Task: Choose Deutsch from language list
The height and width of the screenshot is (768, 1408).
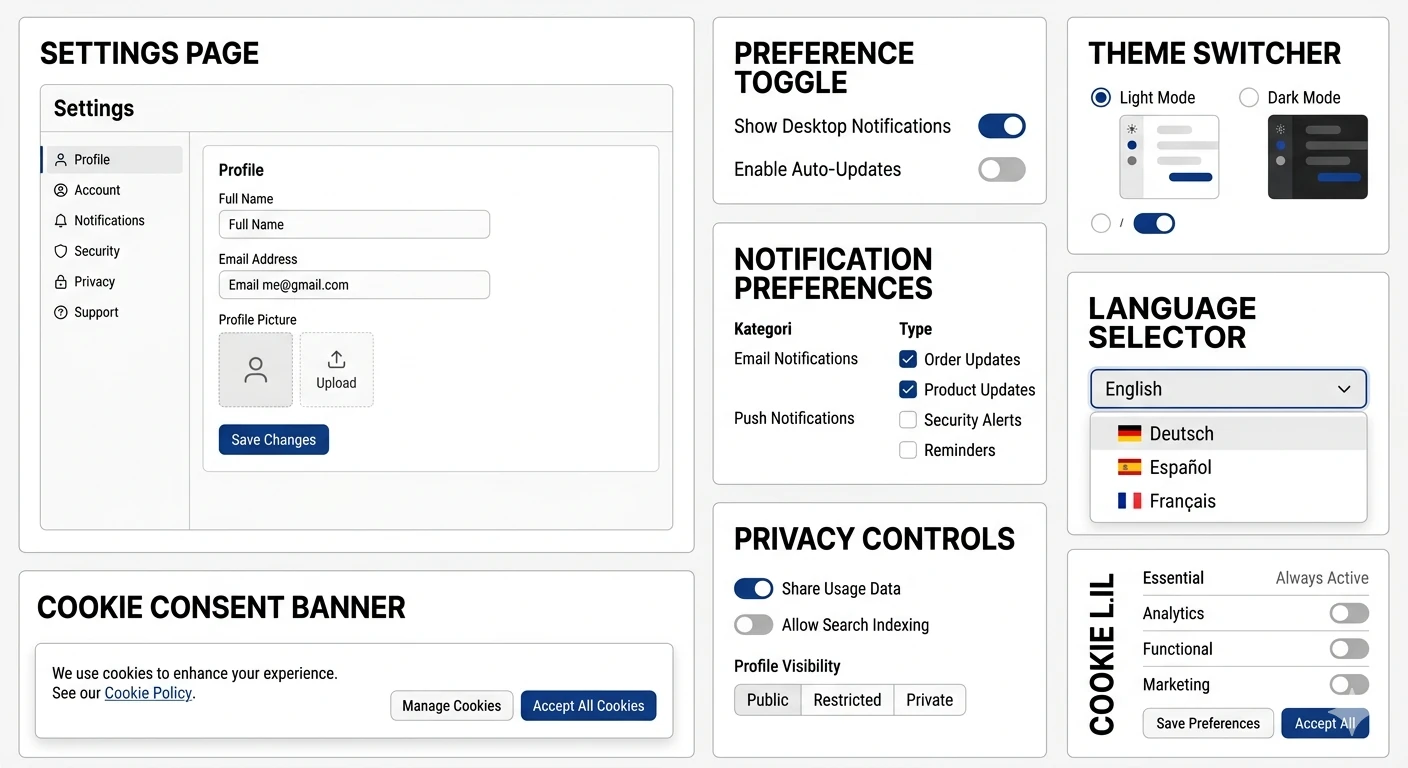Action: point(1228,433)
